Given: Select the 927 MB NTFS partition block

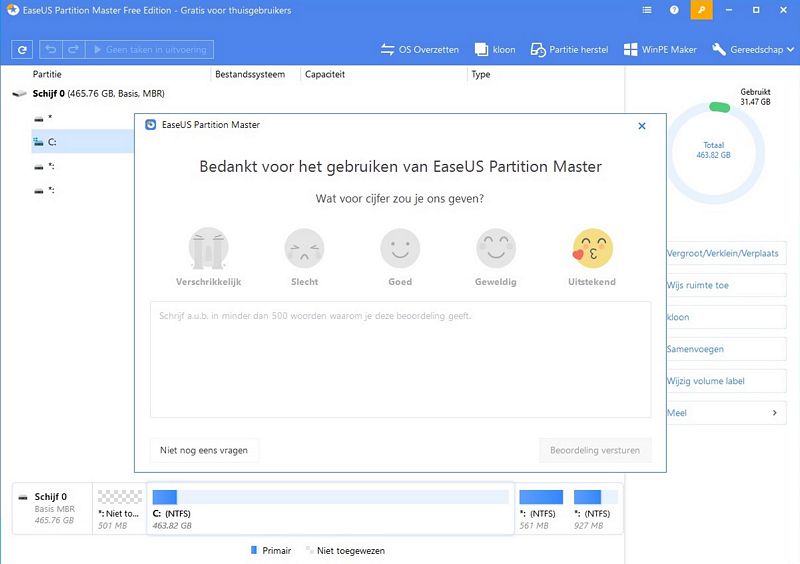Looking at the screenshot, I should (x=595, y=509).
